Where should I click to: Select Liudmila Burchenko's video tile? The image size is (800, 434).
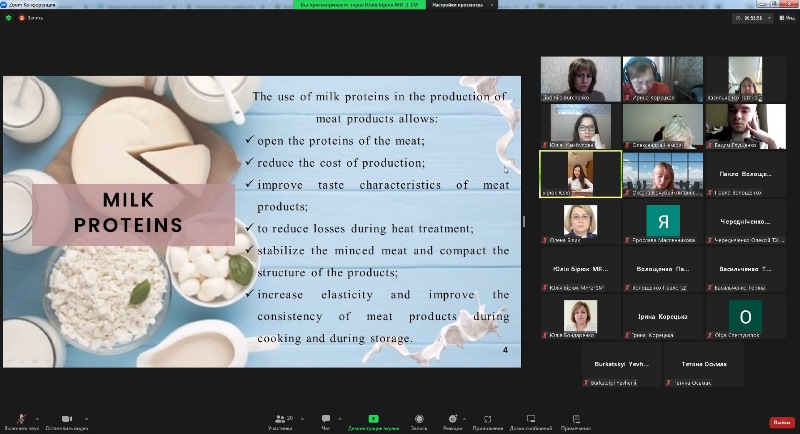click(x=581, y=79)
